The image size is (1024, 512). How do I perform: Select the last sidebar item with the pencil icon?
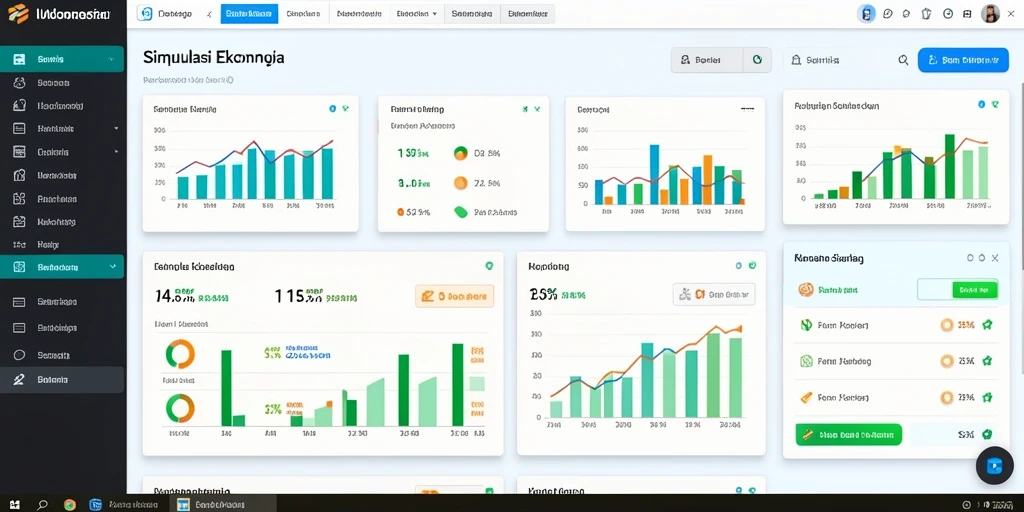tap(62, 379)
